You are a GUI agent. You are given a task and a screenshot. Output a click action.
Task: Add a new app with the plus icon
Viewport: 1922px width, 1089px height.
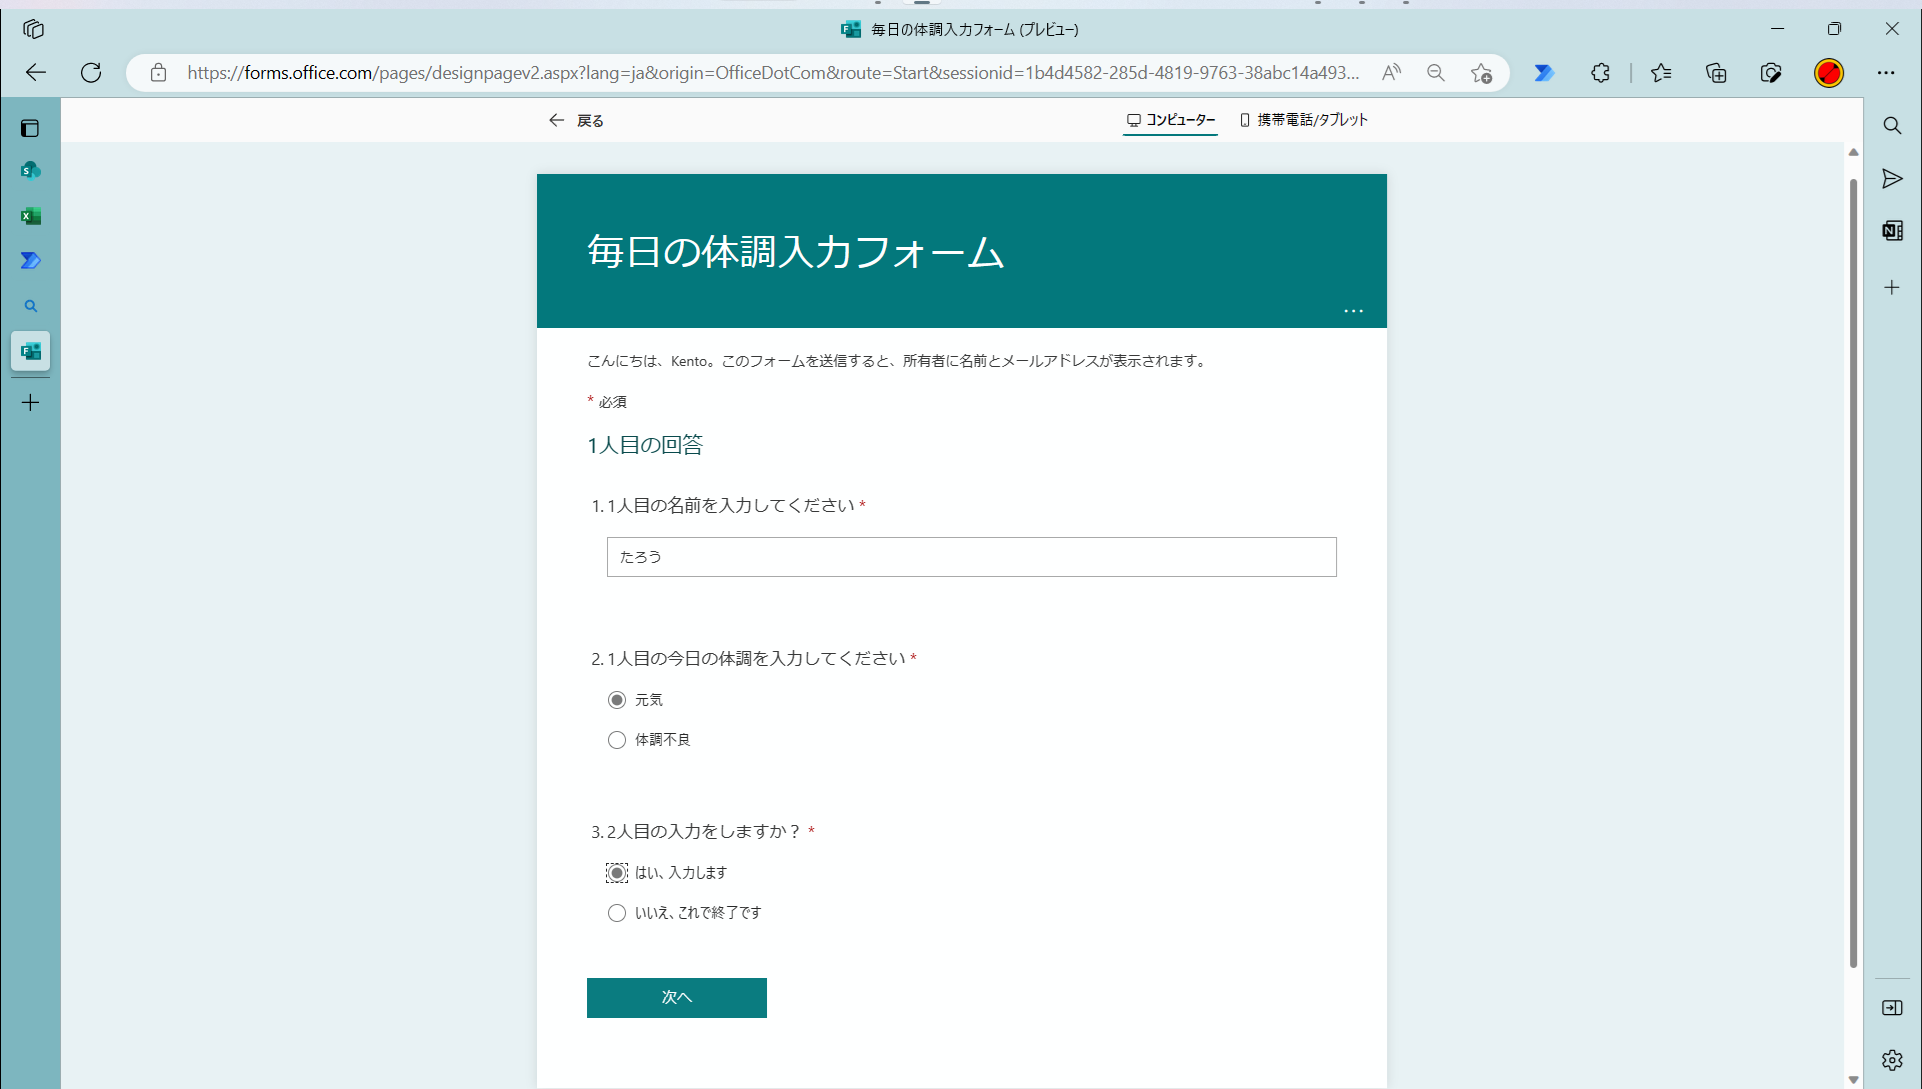tap(30, 402)
